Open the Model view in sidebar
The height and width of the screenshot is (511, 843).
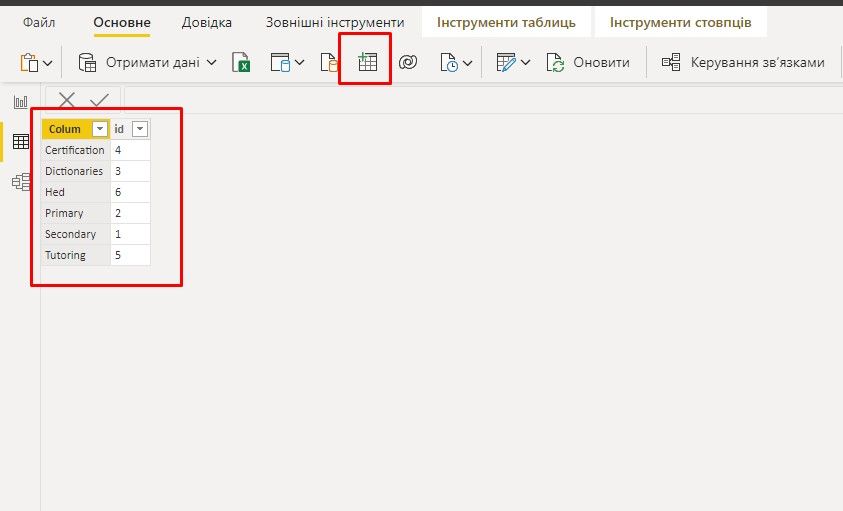tap(21, 182)
